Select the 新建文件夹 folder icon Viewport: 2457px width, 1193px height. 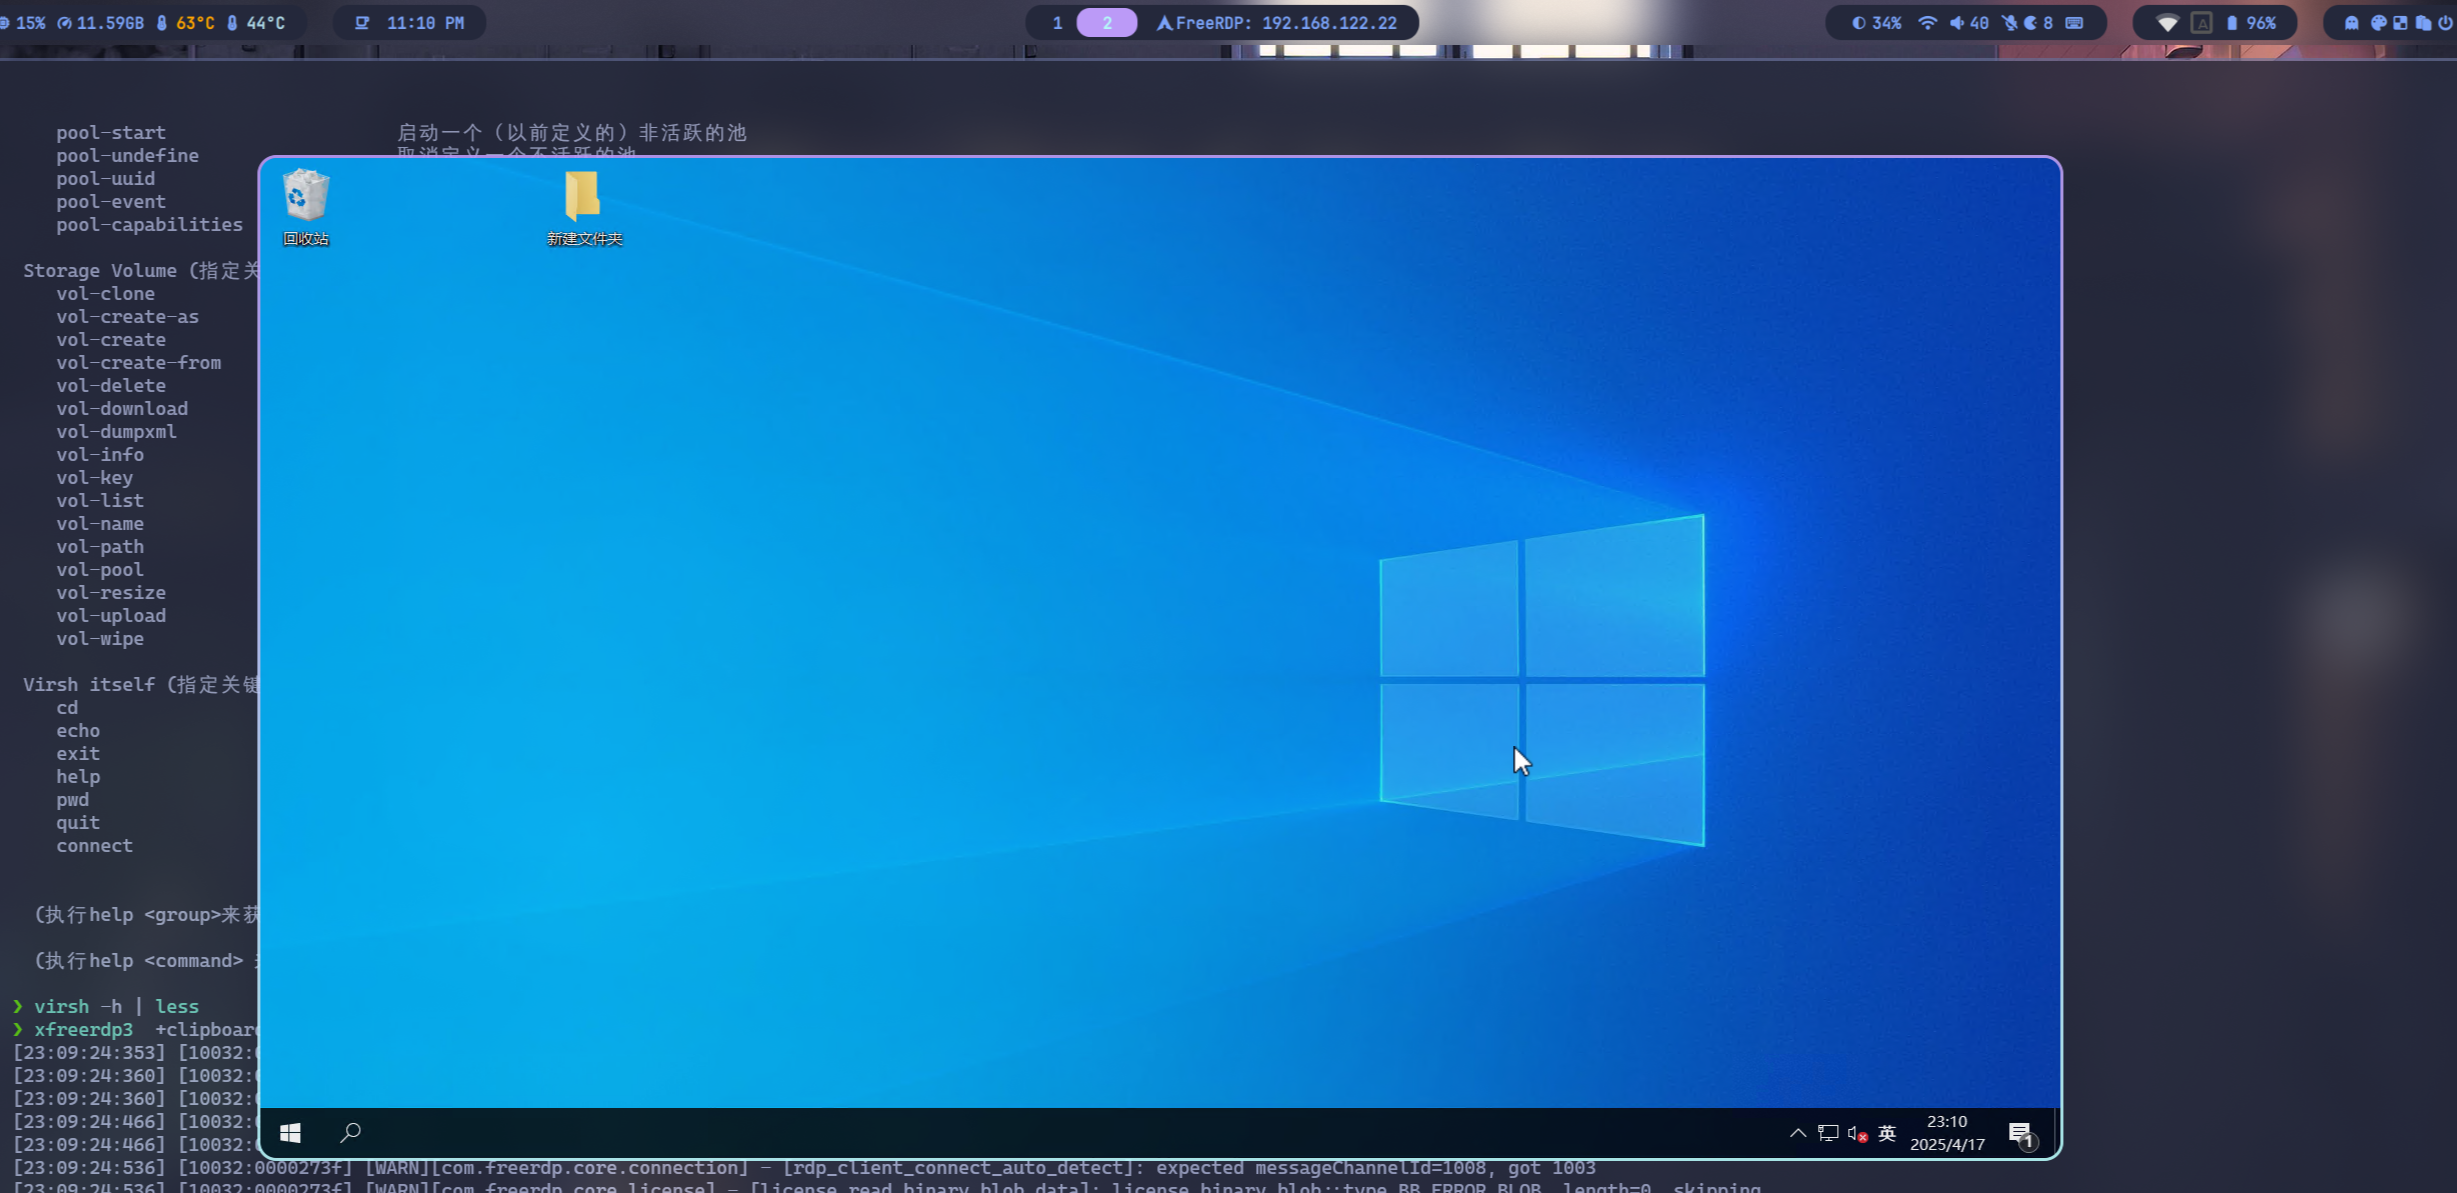click(584, 207)
